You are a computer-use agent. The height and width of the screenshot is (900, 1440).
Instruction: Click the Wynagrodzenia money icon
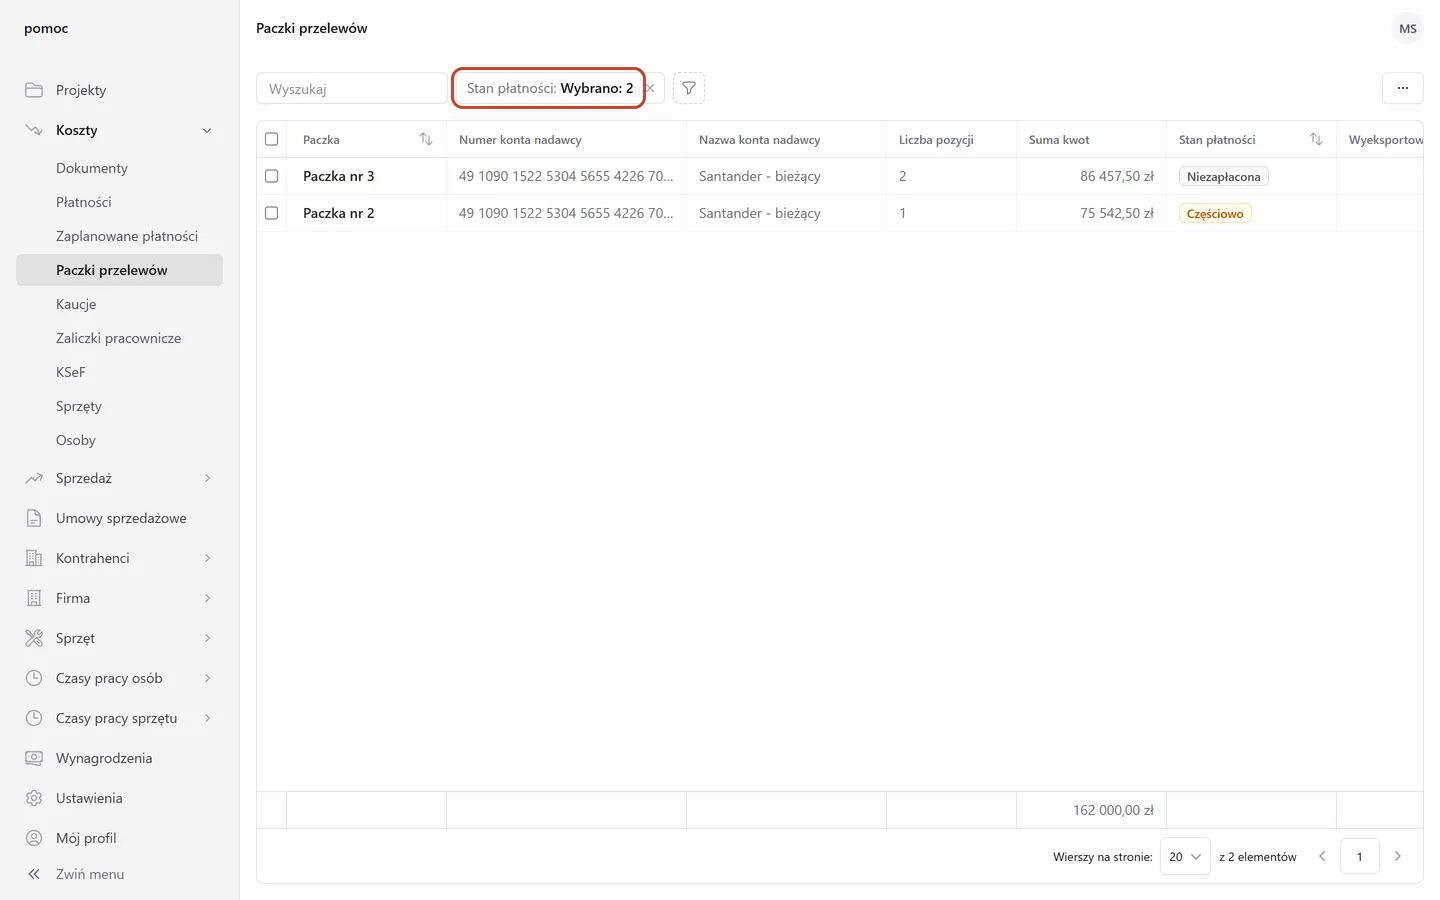tap(34, 758)
